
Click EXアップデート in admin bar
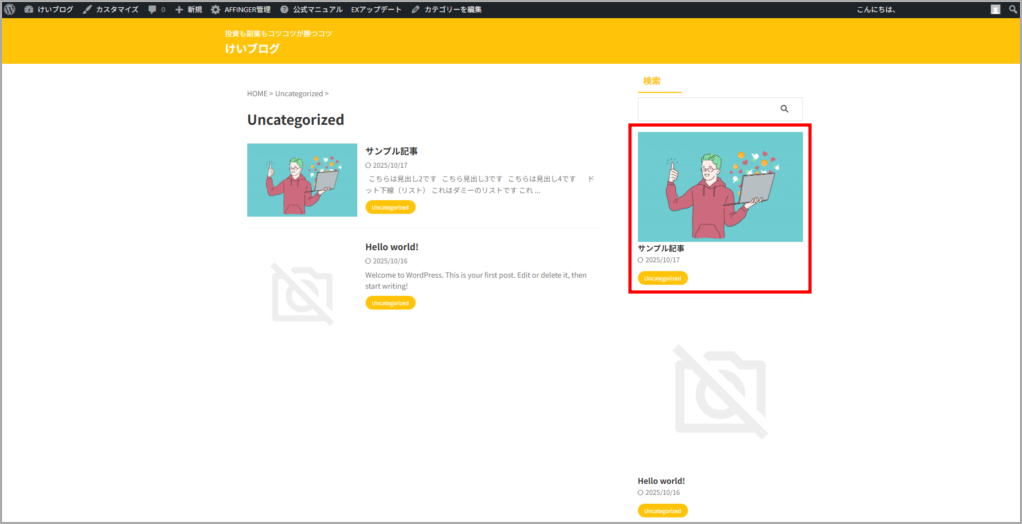376,9
